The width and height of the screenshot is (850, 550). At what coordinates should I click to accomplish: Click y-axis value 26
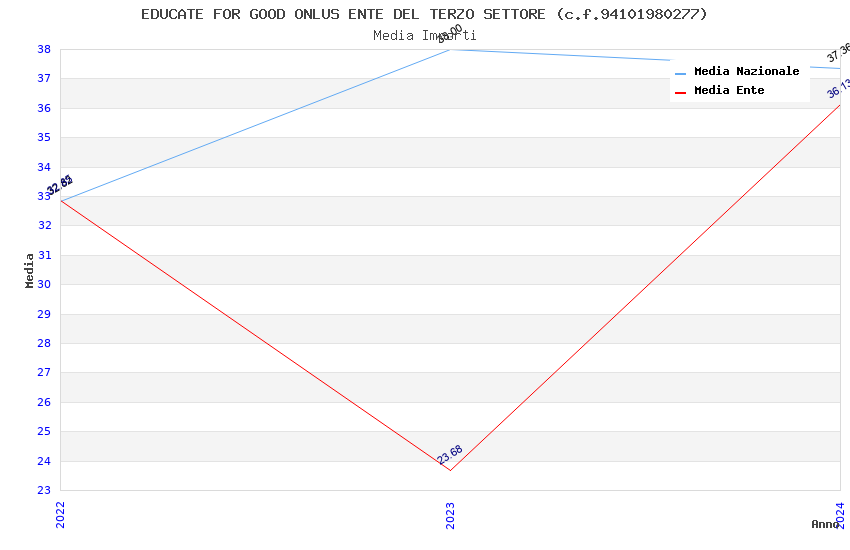(x=44, y=402)
